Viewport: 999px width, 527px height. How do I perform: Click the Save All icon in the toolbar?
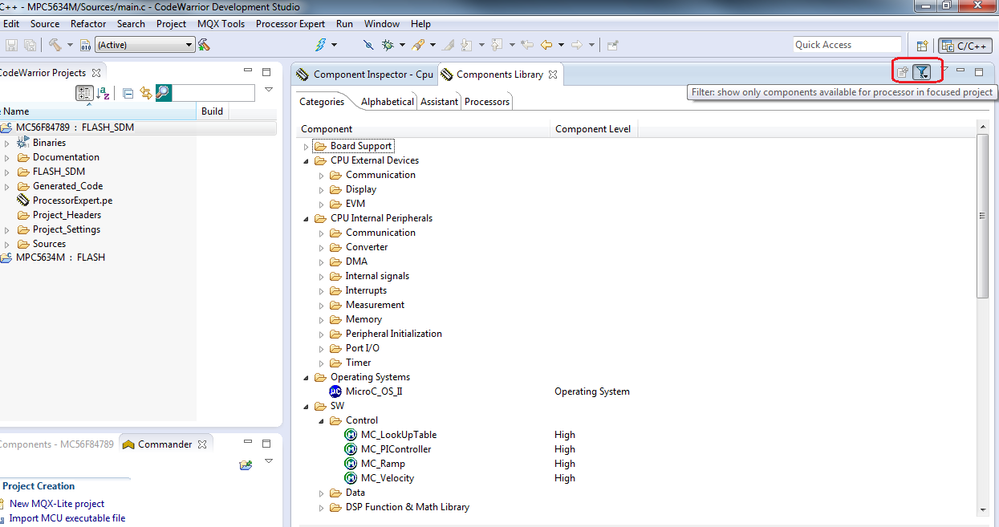coord(30,45)
